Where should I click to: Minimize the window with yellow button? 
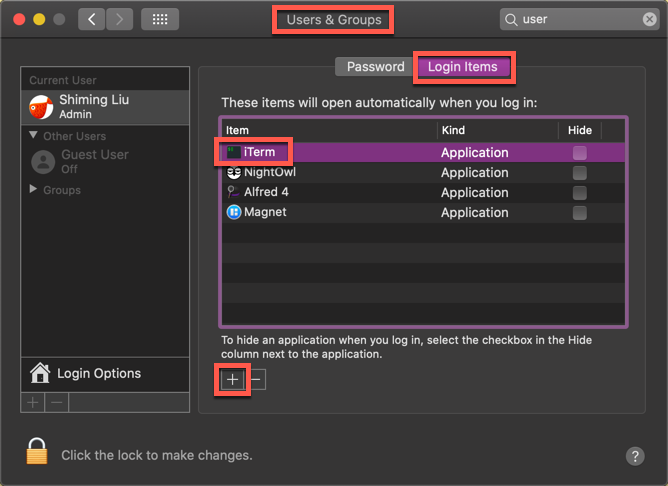[x=39, y=19]
